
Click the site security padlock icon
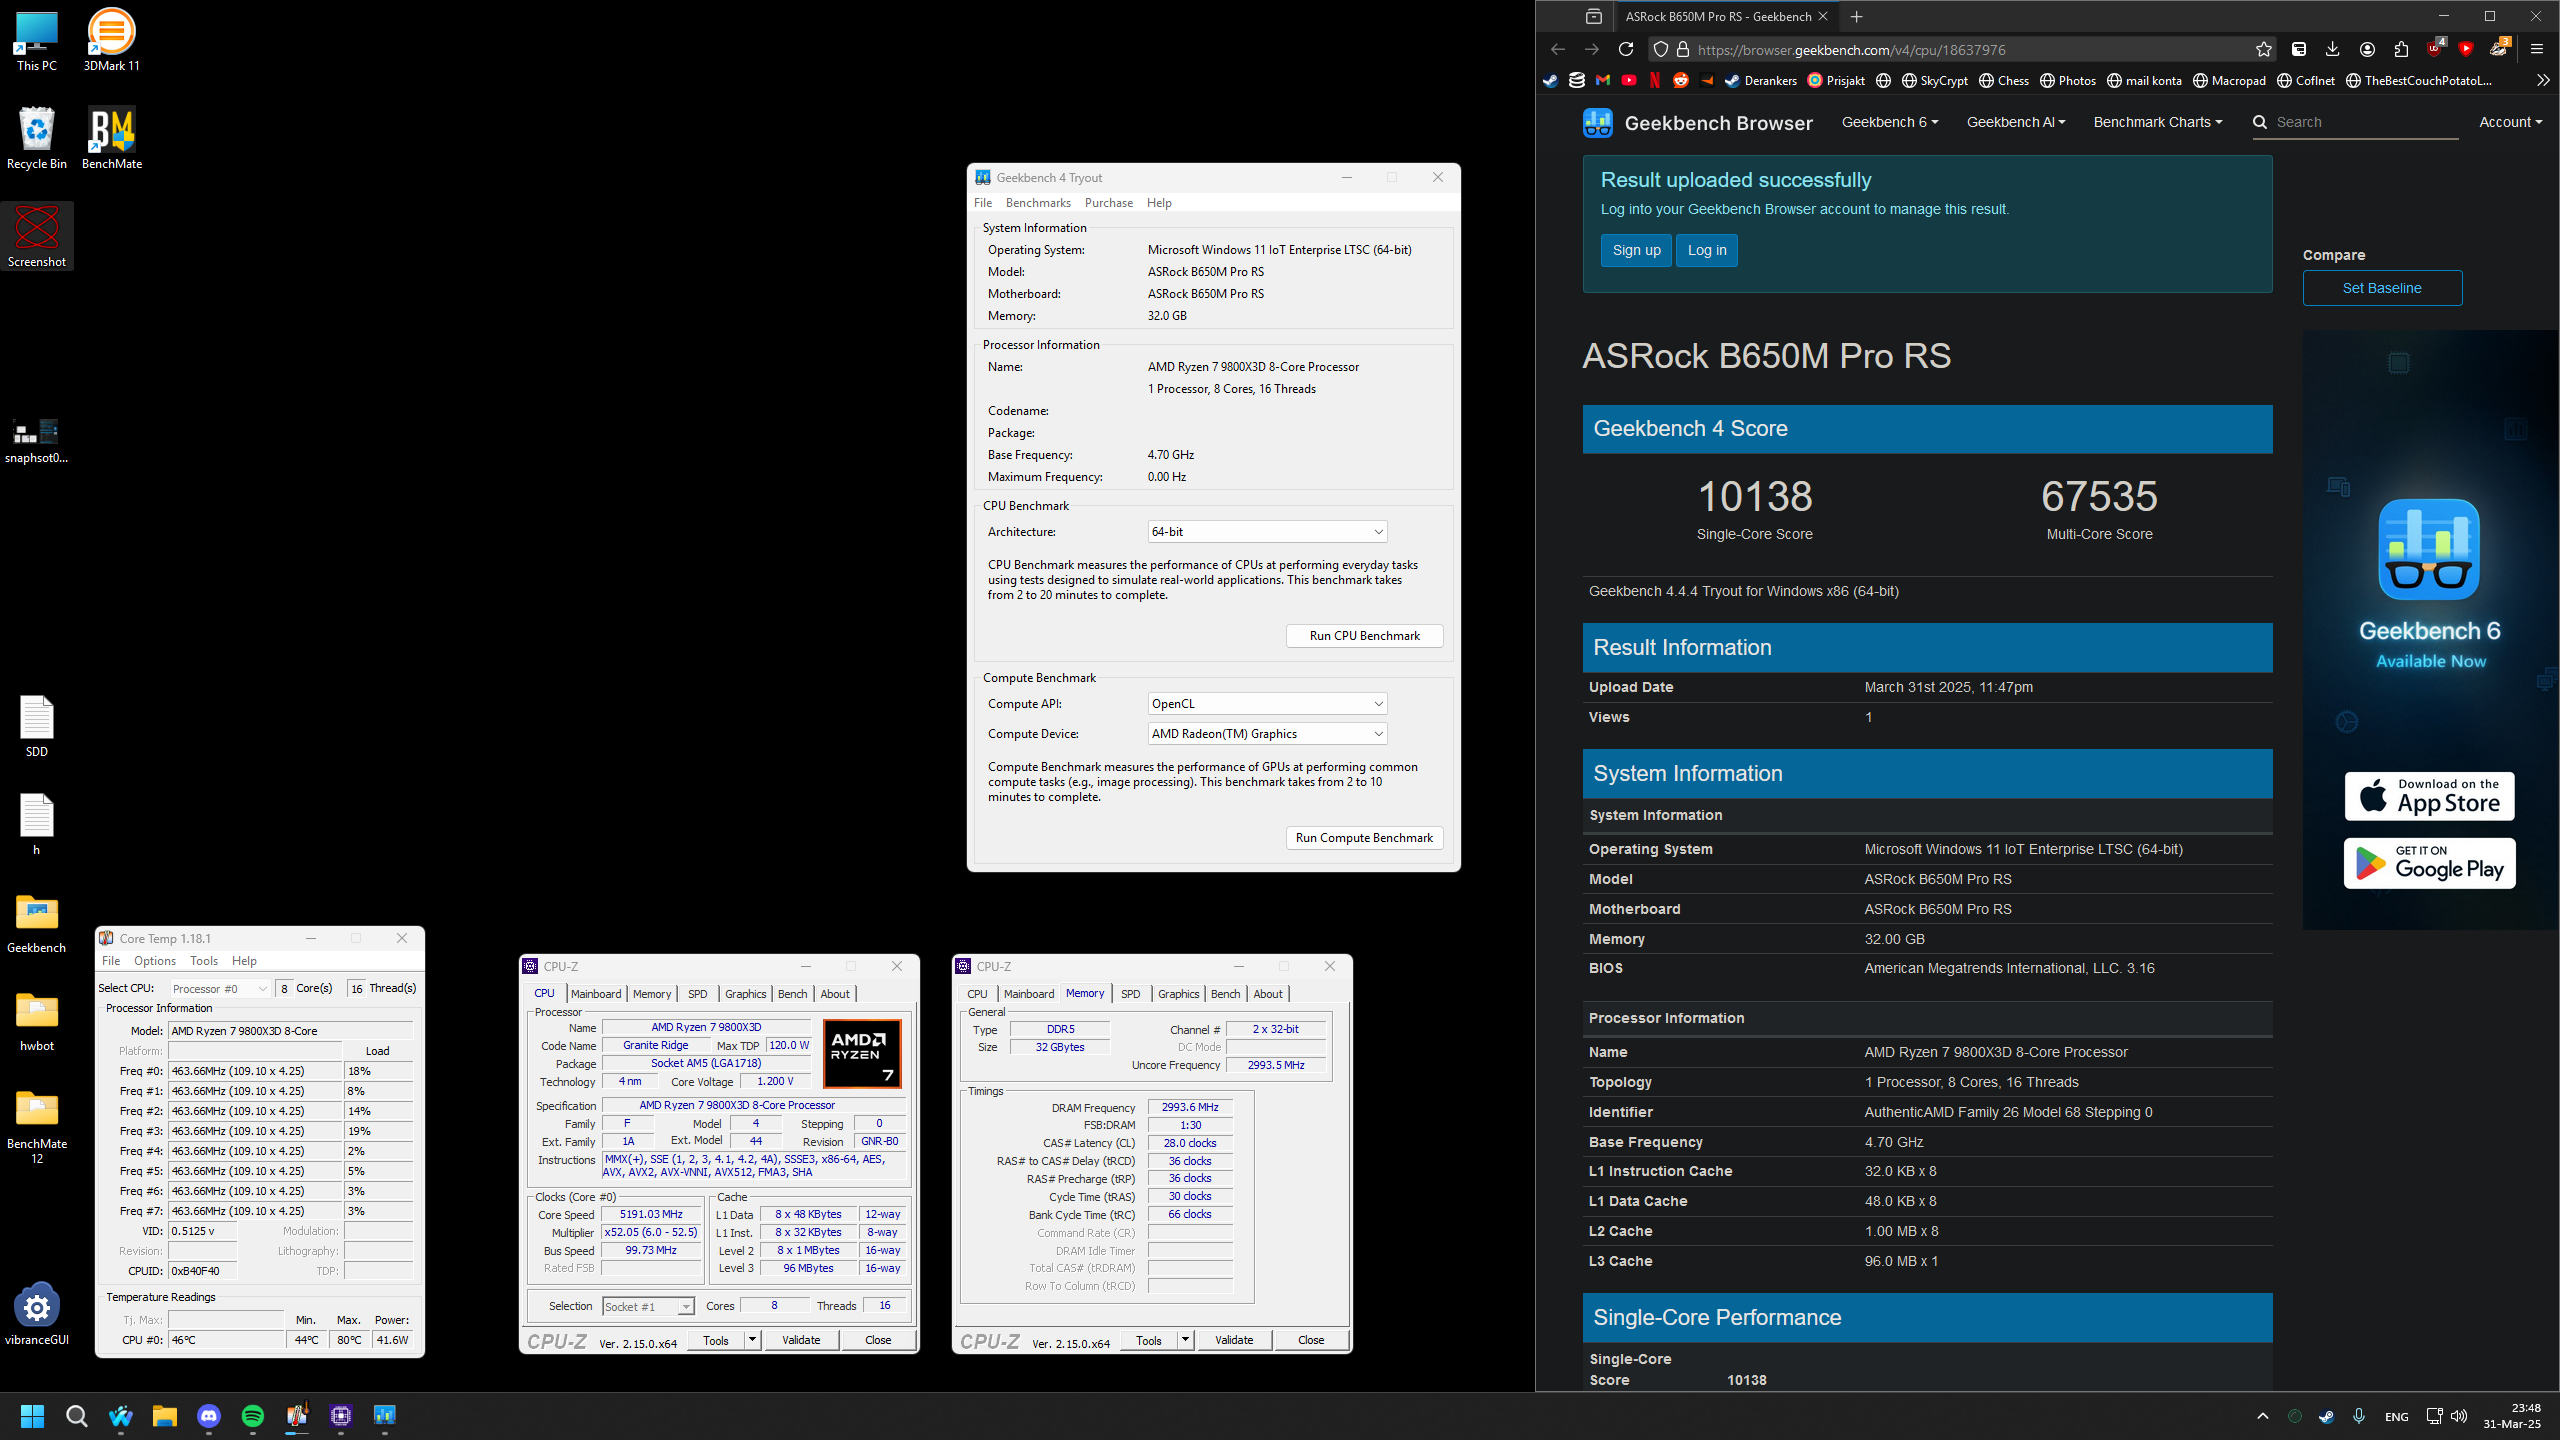tap(1683, 49)
